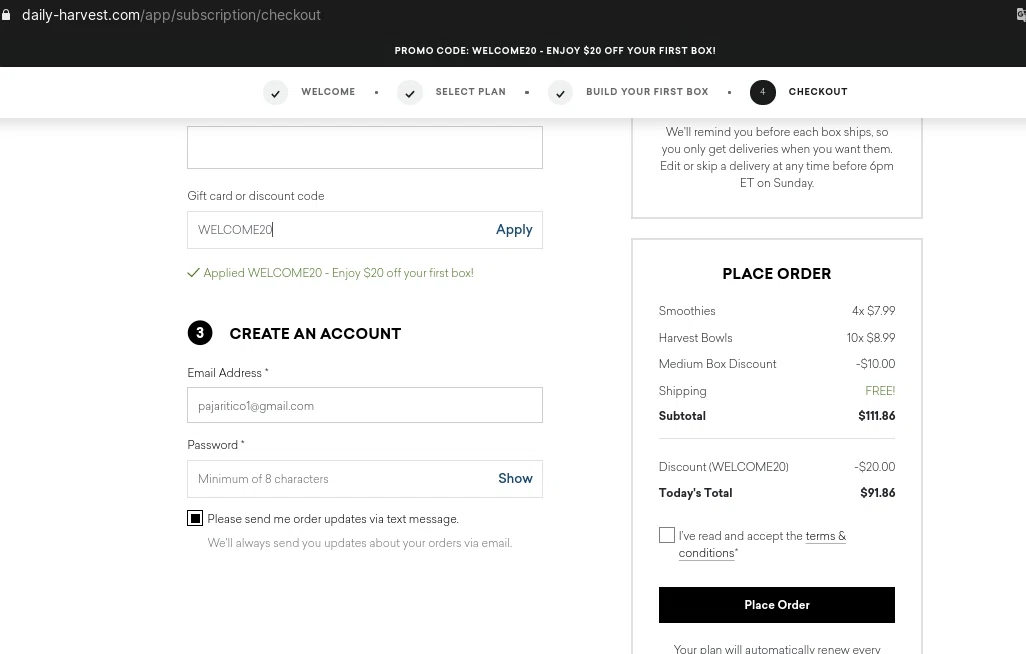
Task: Apply the discount code
Action: 514,229
